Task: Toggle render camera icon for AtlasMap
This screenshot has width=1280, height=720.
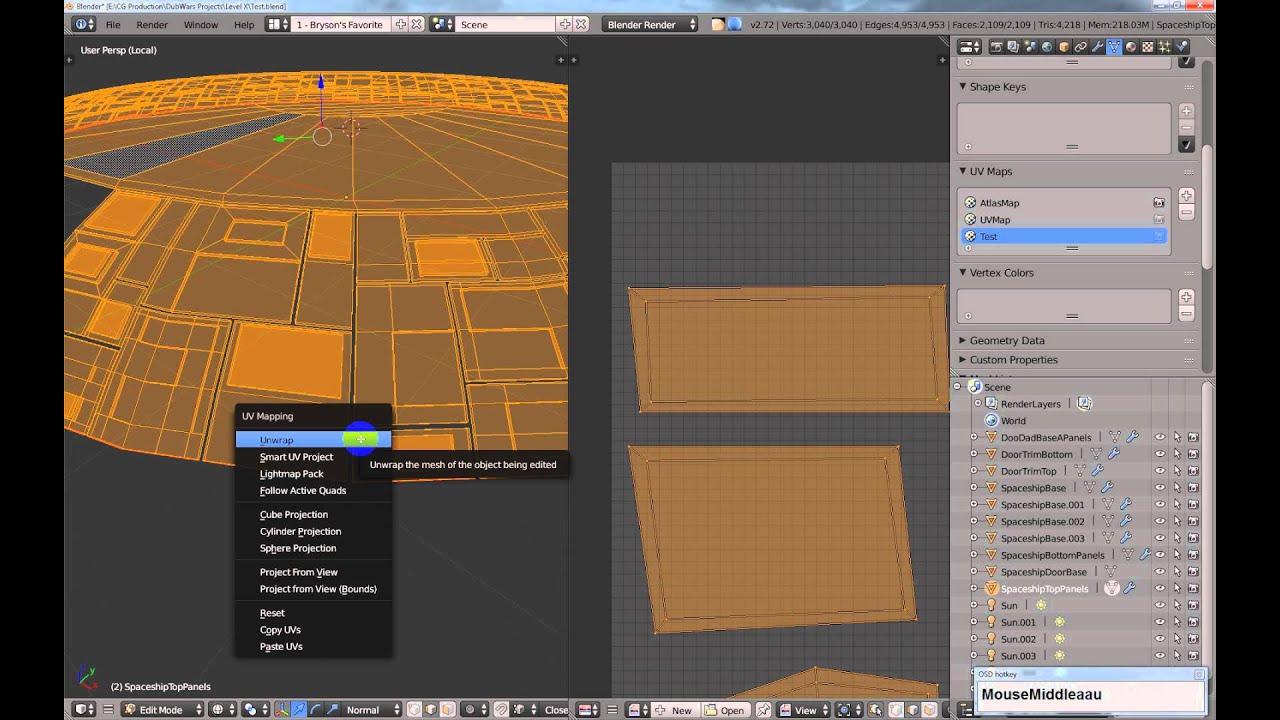Action: pyautogui.click(x=1159, y=203)
